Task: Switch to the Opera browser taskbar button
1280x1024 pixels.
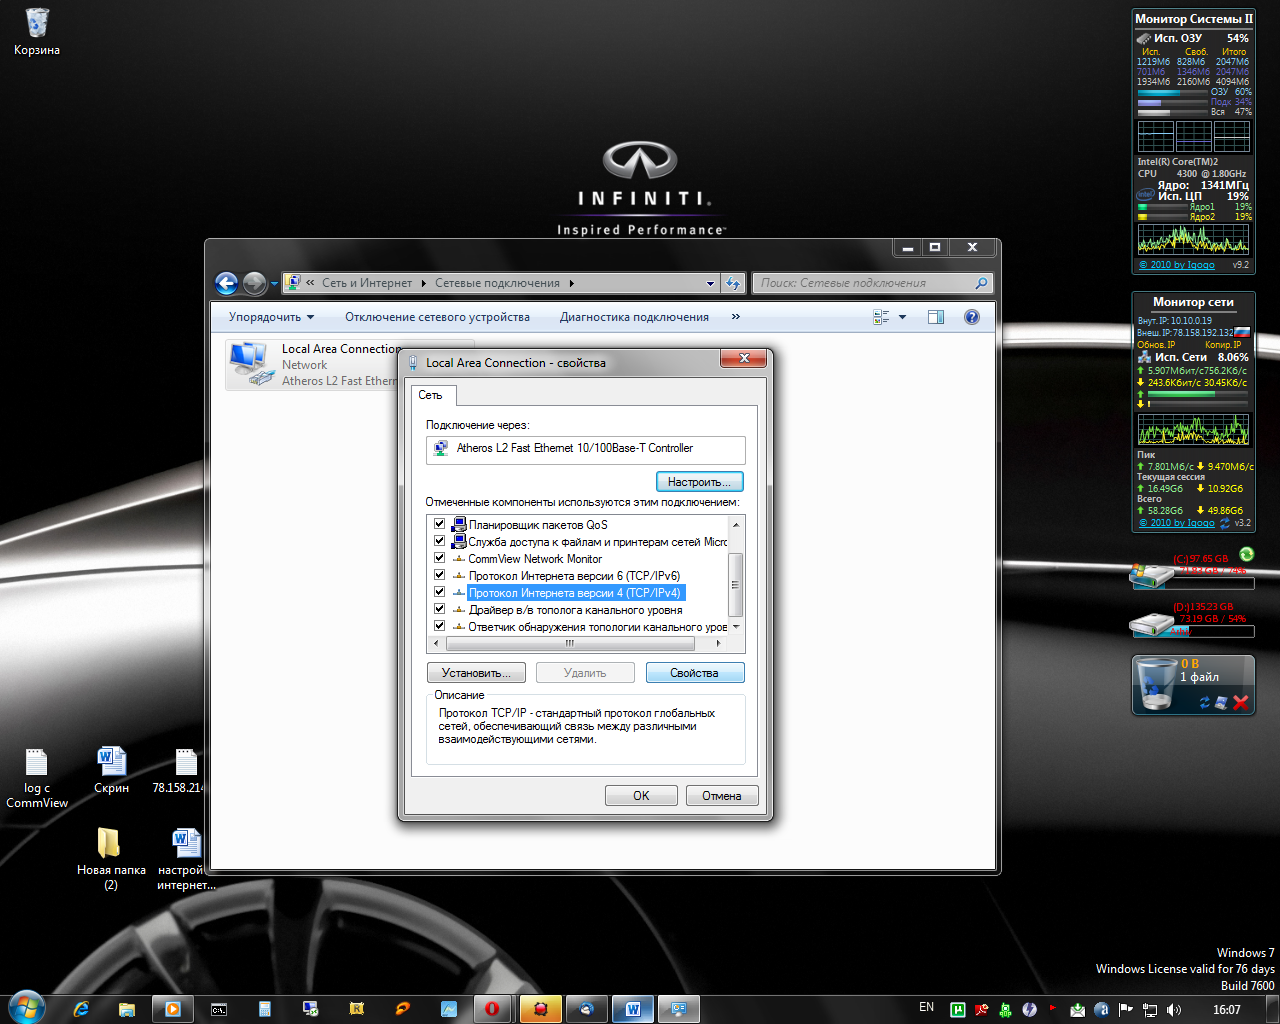Action: tap(492, 1009)
